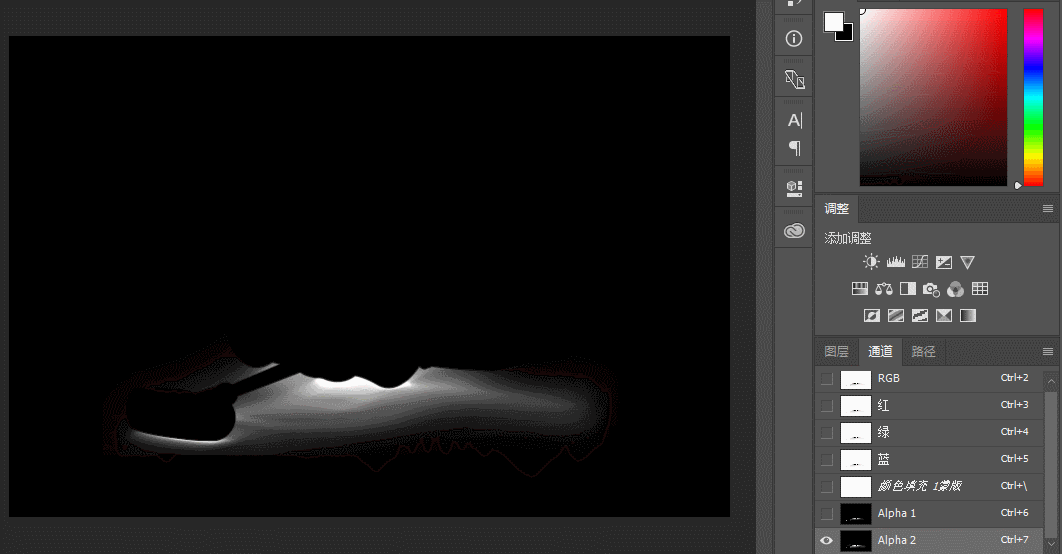Image resolution: width=1062 pixels, height=554 pixels.
Task: Add a Hue/Saturation adjustment
Action: coord(859,289)
